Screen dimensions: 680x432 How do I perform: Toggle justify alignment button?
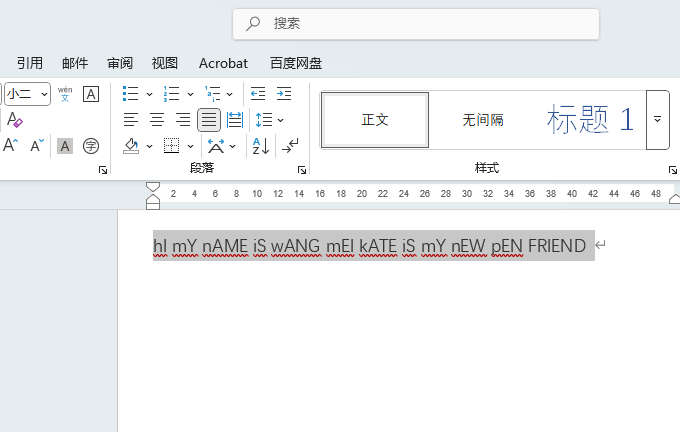click(209, 120)
